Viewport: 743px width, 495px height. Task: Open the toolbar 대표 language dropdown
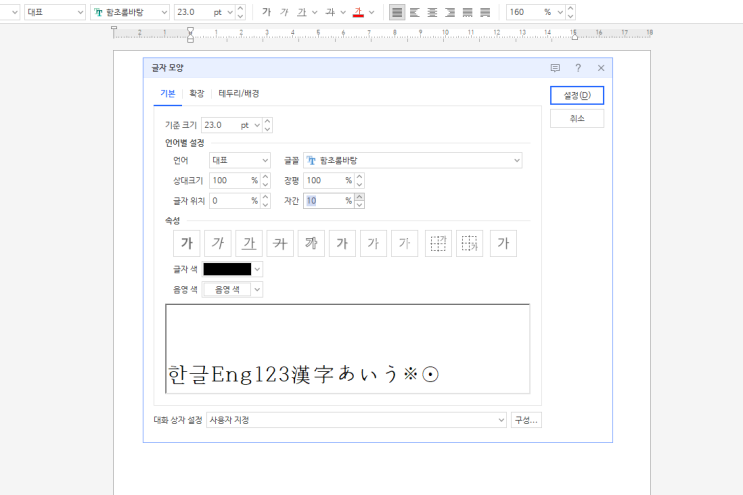(54, 12)
